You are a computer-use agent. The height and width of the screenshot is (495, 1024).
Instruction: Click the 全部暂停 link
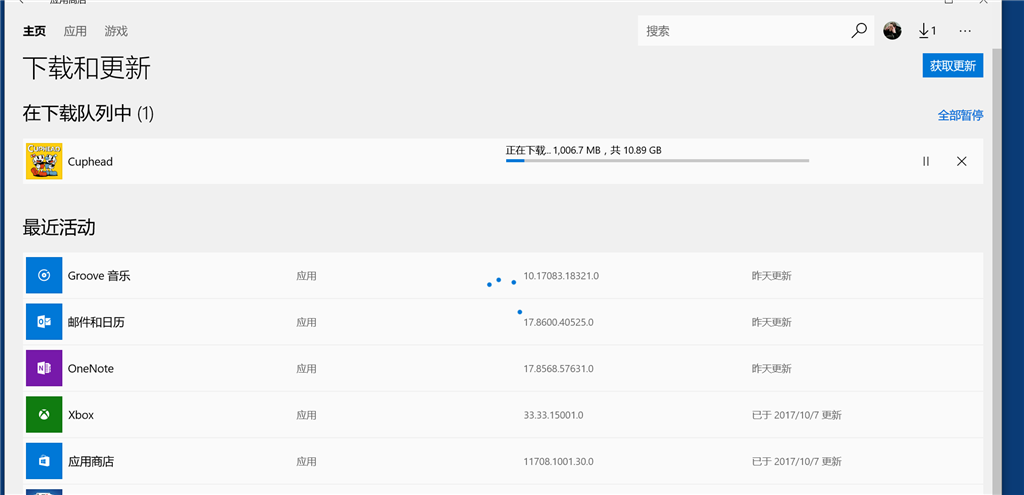click(x=960, y=116)
